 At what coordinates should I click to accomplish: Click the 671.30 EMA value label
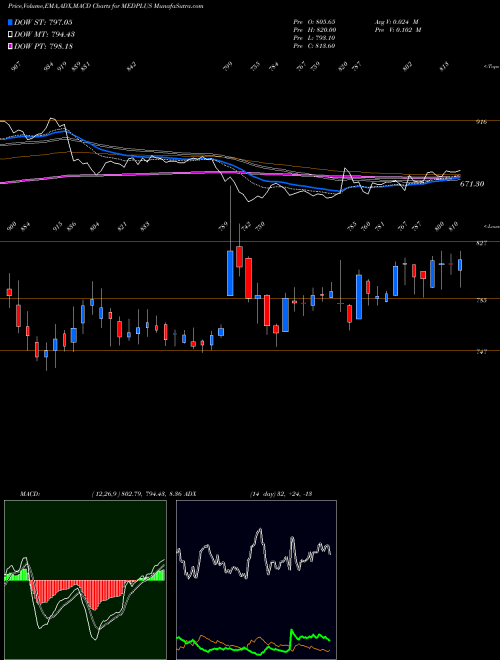pos(472,184)
